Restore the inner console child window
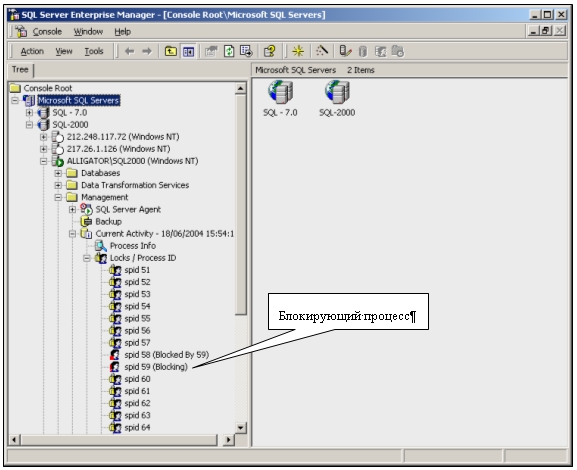The image size is (577, 470). click(546, 31)
